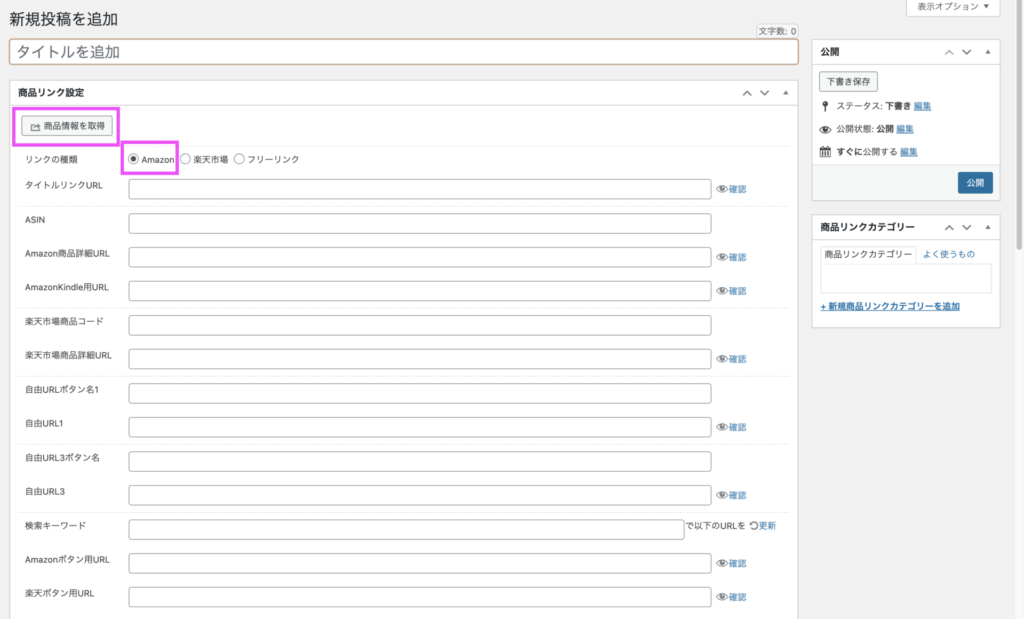Screen dimensions: 1024x619
Task: Click the 楽天市場商品詳細URL input field
Action: point(419,359)
